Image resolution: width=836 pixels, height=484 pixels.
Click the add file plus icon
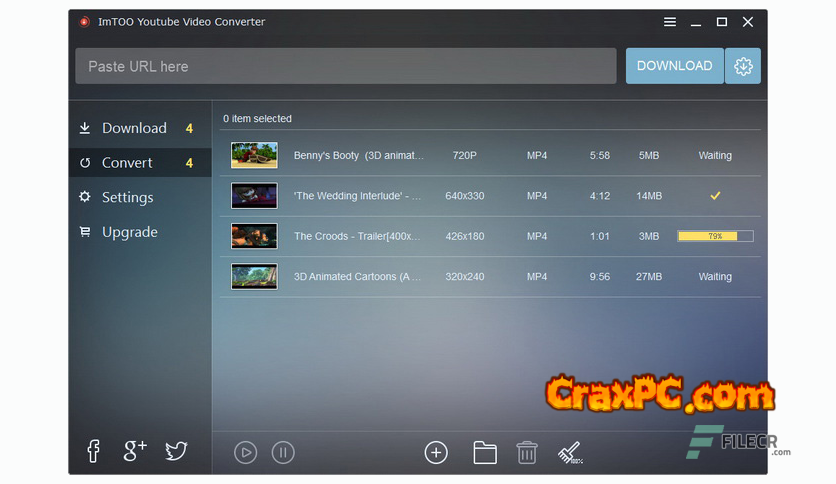[x=436, y=453]
